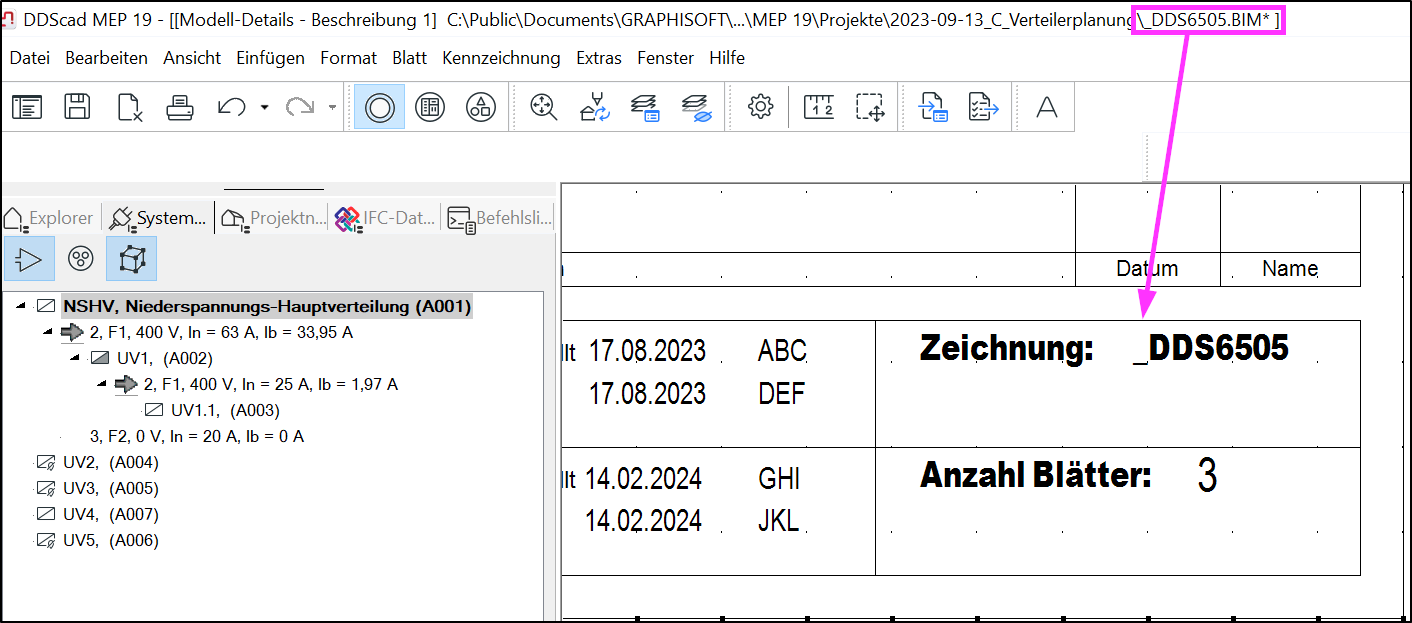Screen dimensions: 1412x623
Task: Open the redo history dropdown arrow
Action: 332,107
